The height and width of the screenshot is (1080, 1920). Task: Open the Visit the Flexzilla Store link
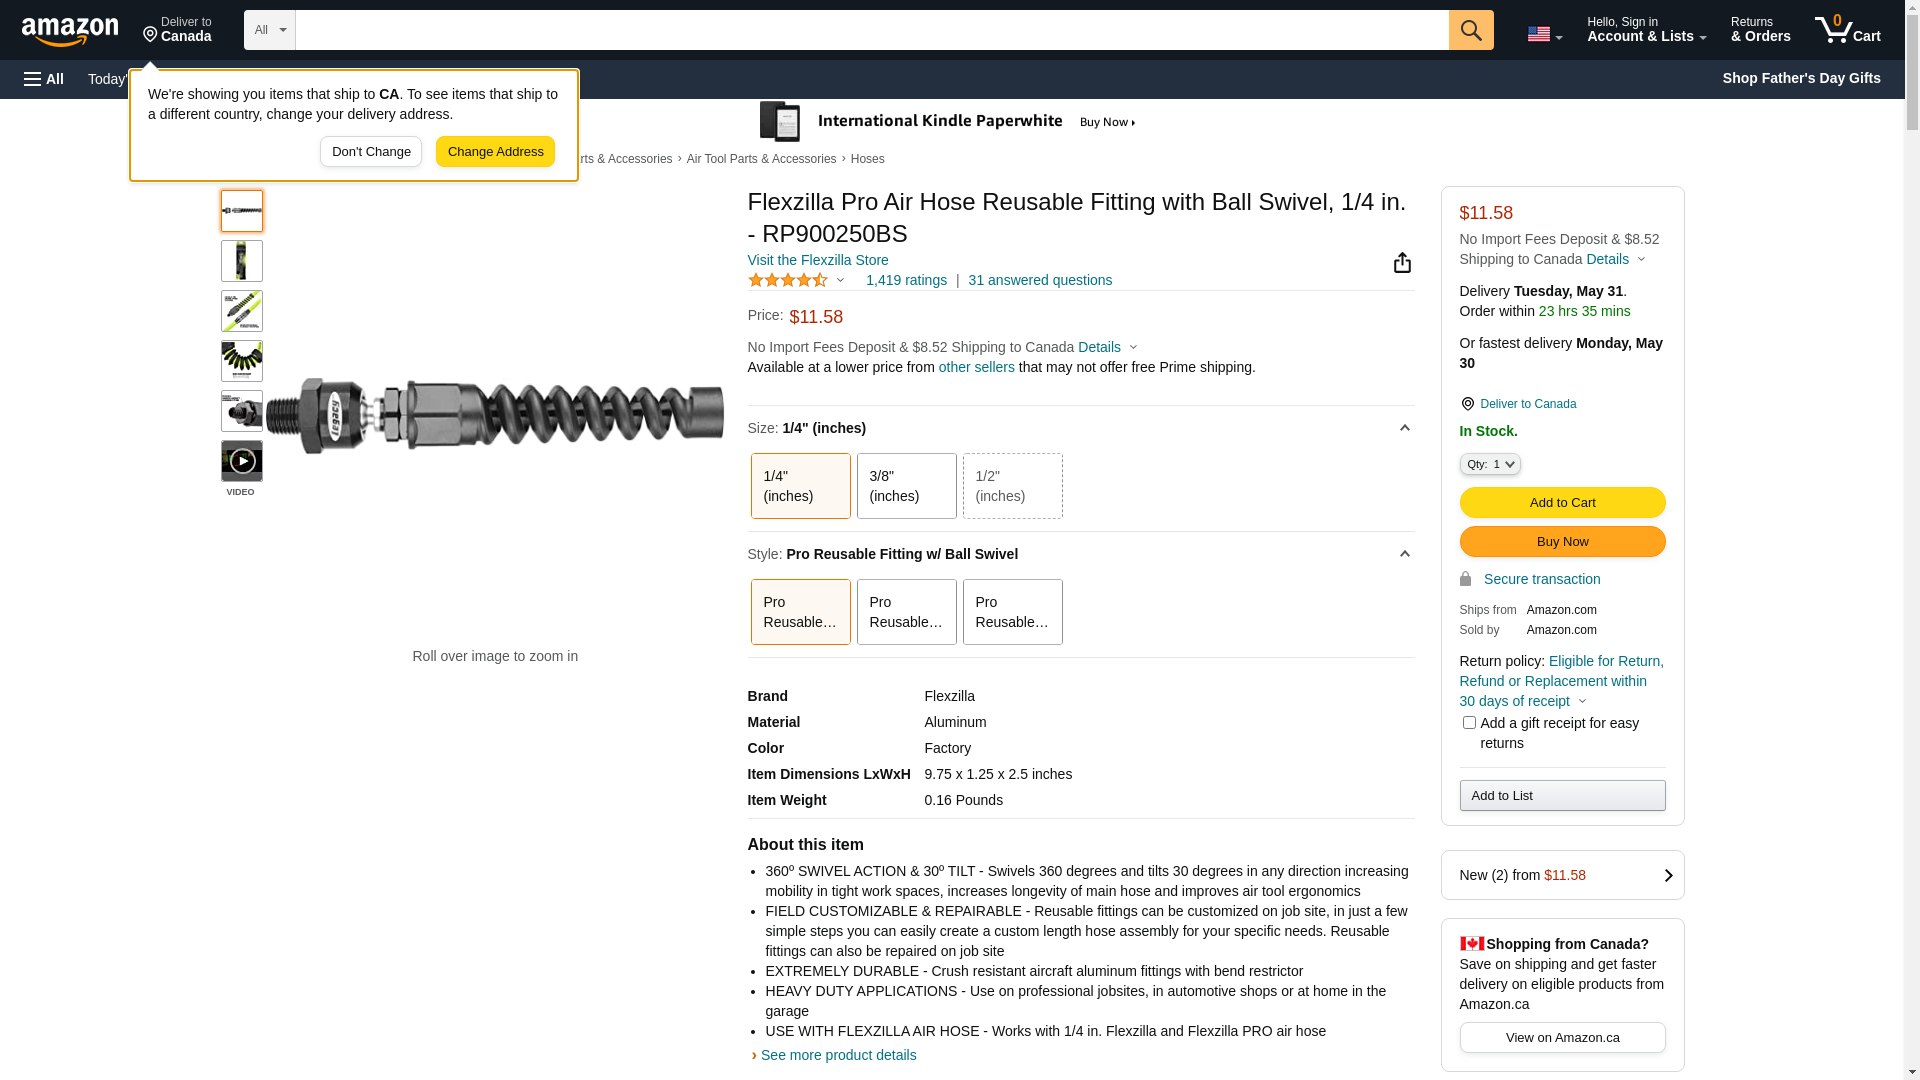point(818,260)
